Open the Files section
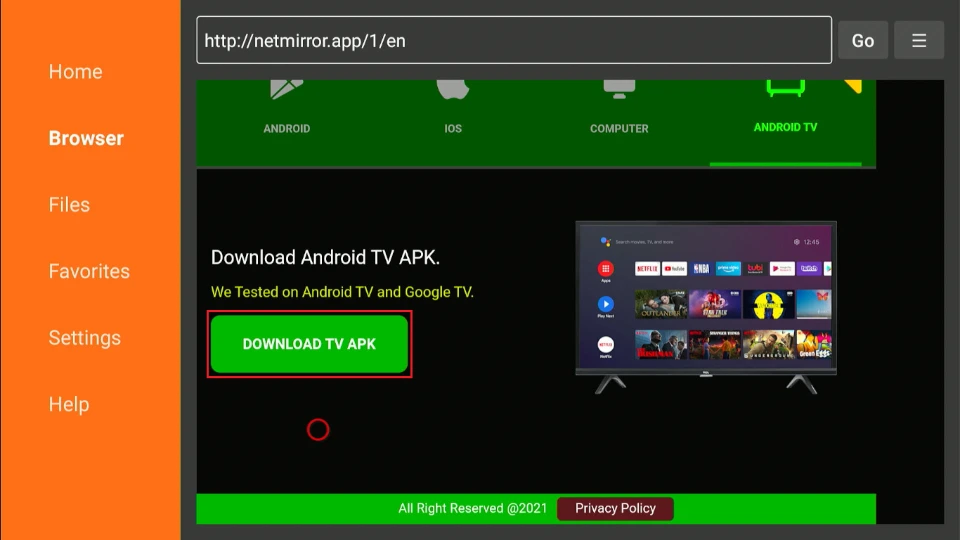960x540 pixels. [x=69, y=204]
